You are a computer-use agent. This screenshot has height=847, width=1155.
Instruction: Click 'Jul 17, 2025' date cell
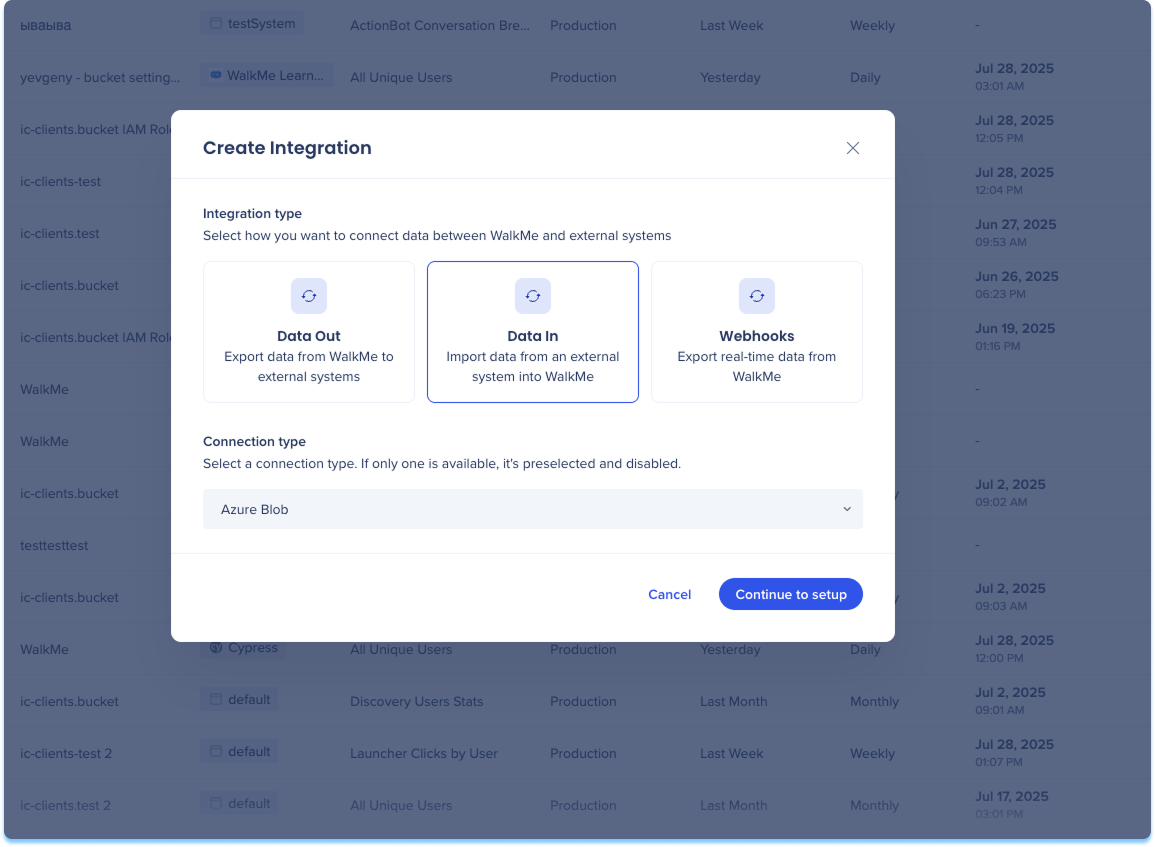(x=1011, y=796)
